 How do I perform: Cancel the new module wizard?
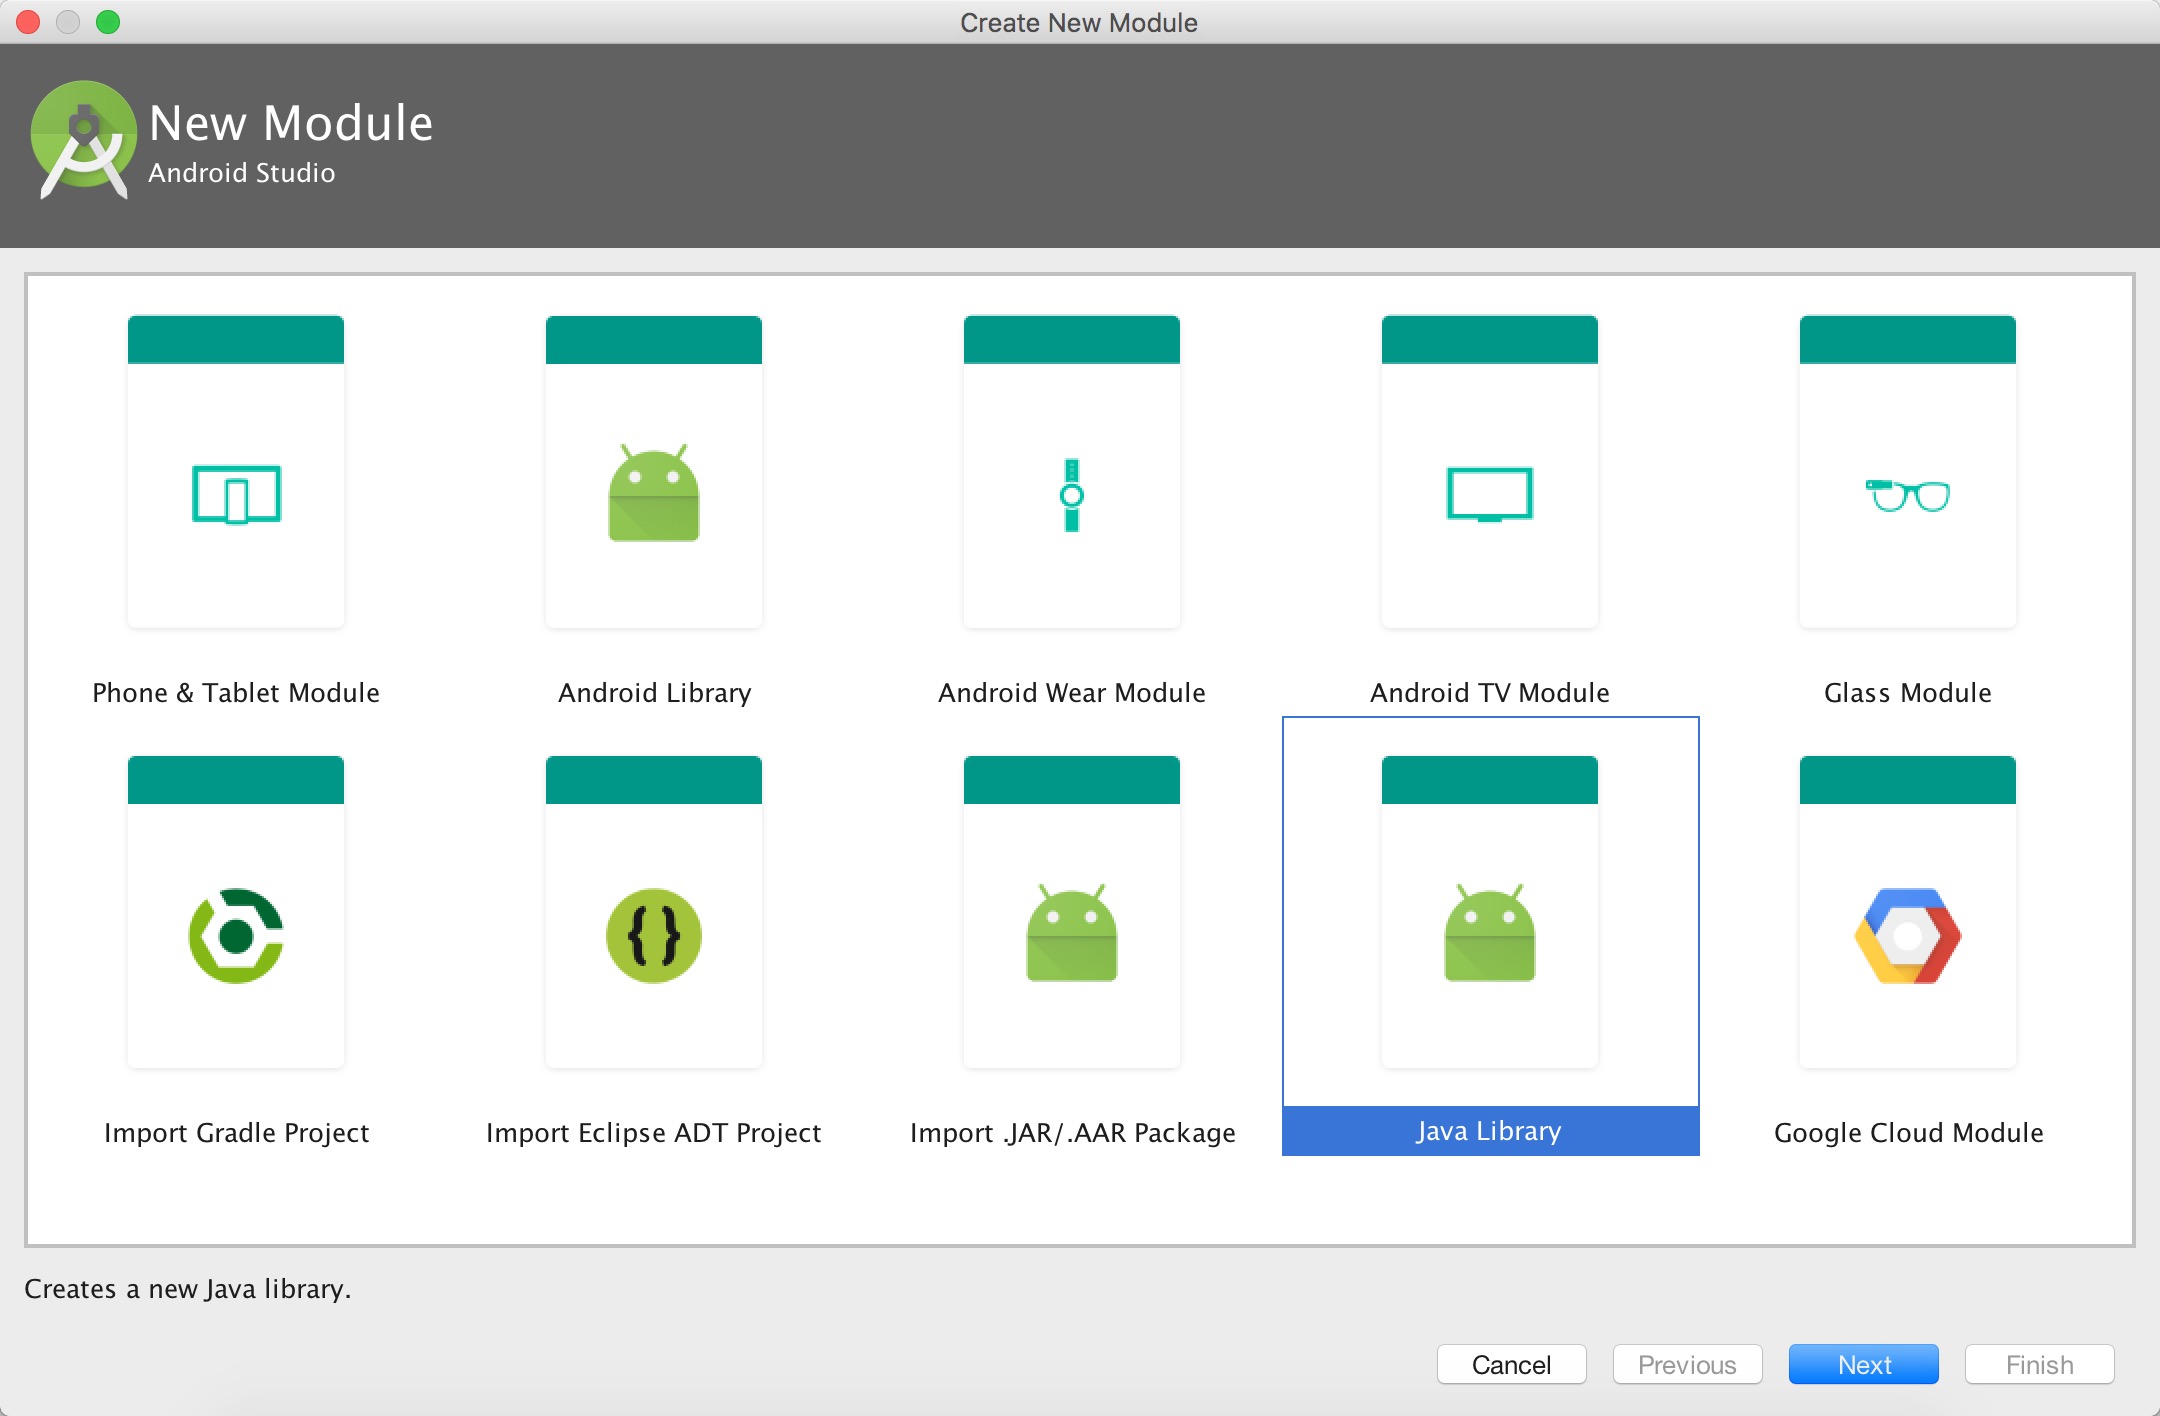(1512, 1364)
